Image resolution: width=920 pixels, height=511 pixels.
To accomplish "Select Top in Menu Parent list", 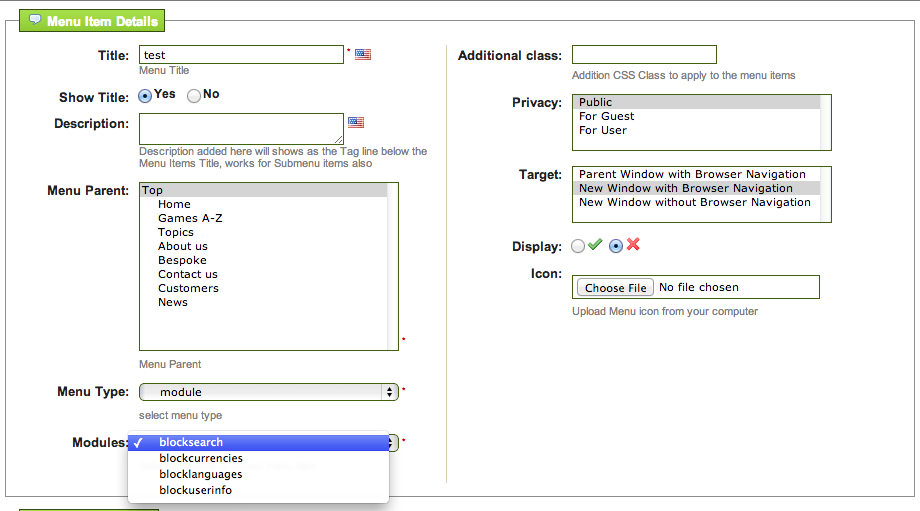I will click(263, 190).
